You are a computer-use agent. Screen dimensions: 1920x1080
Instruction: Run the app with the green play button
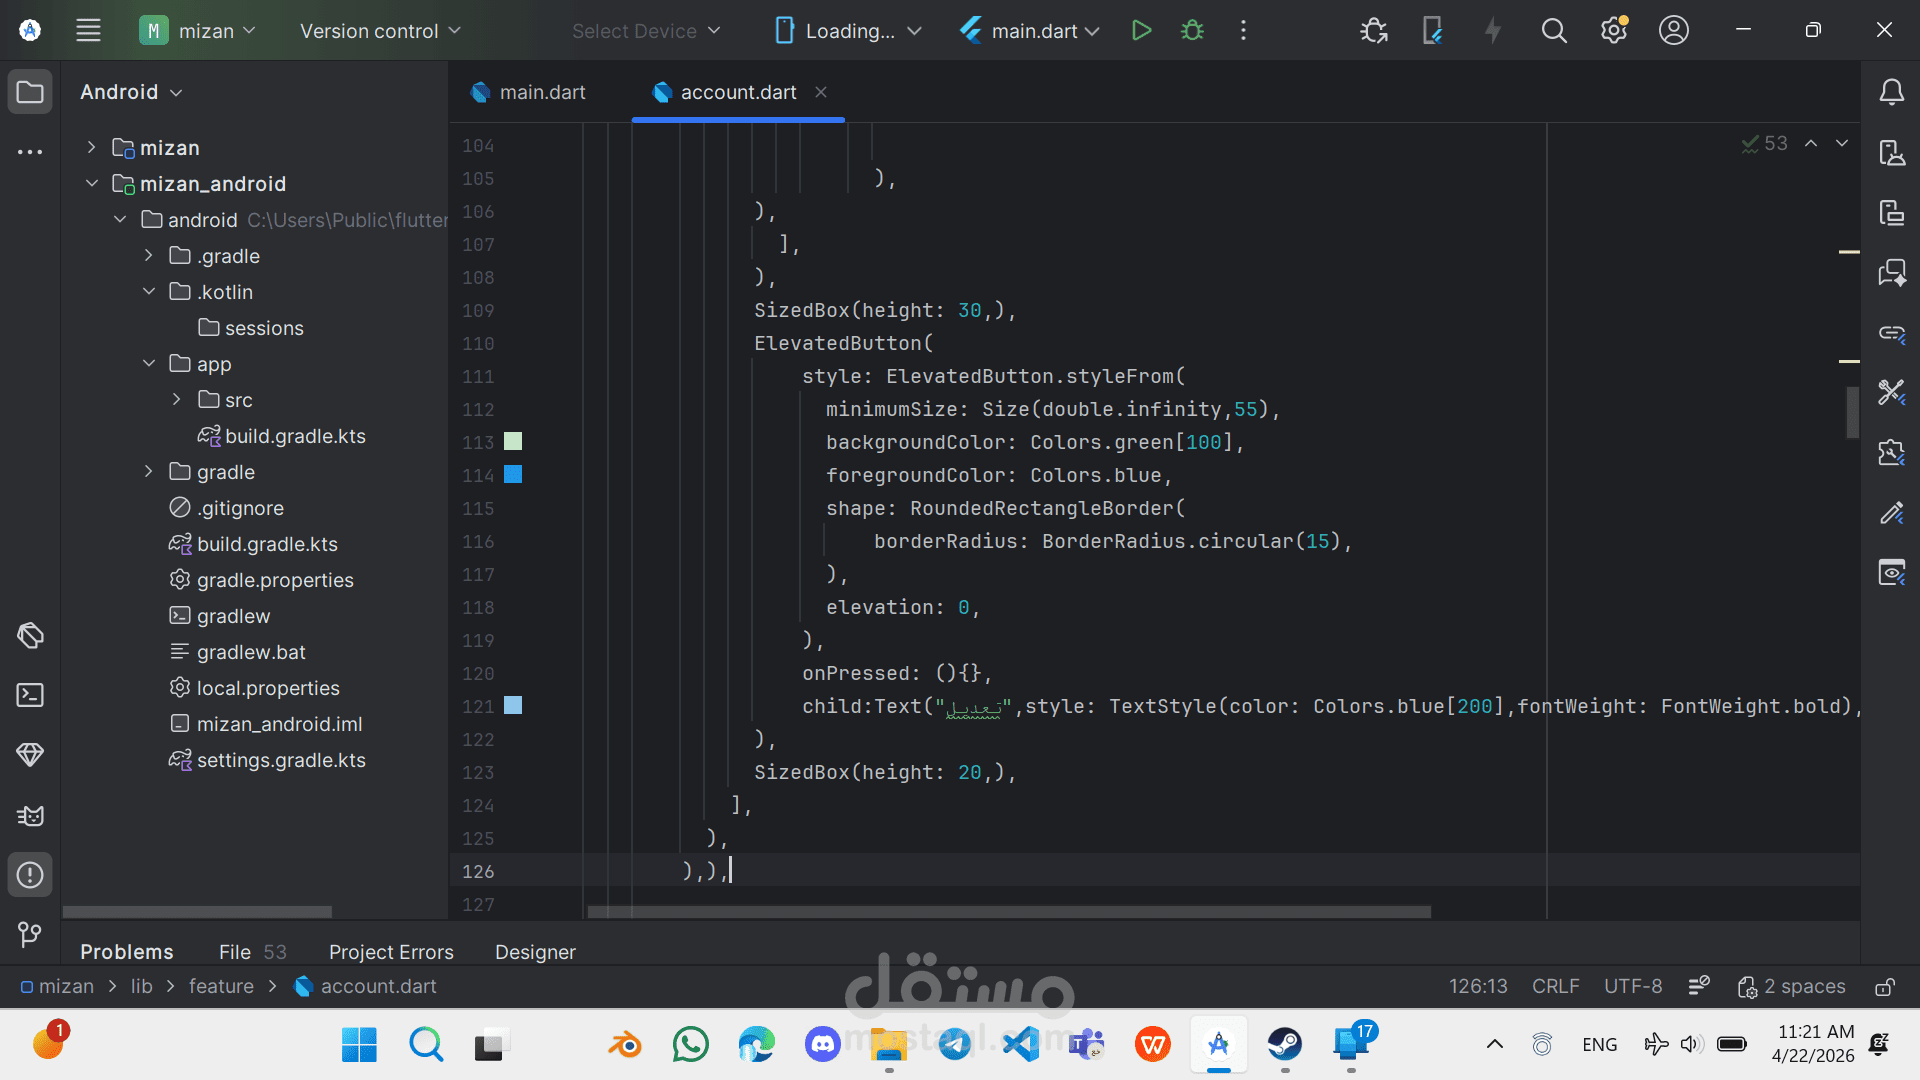point(1141,31)
